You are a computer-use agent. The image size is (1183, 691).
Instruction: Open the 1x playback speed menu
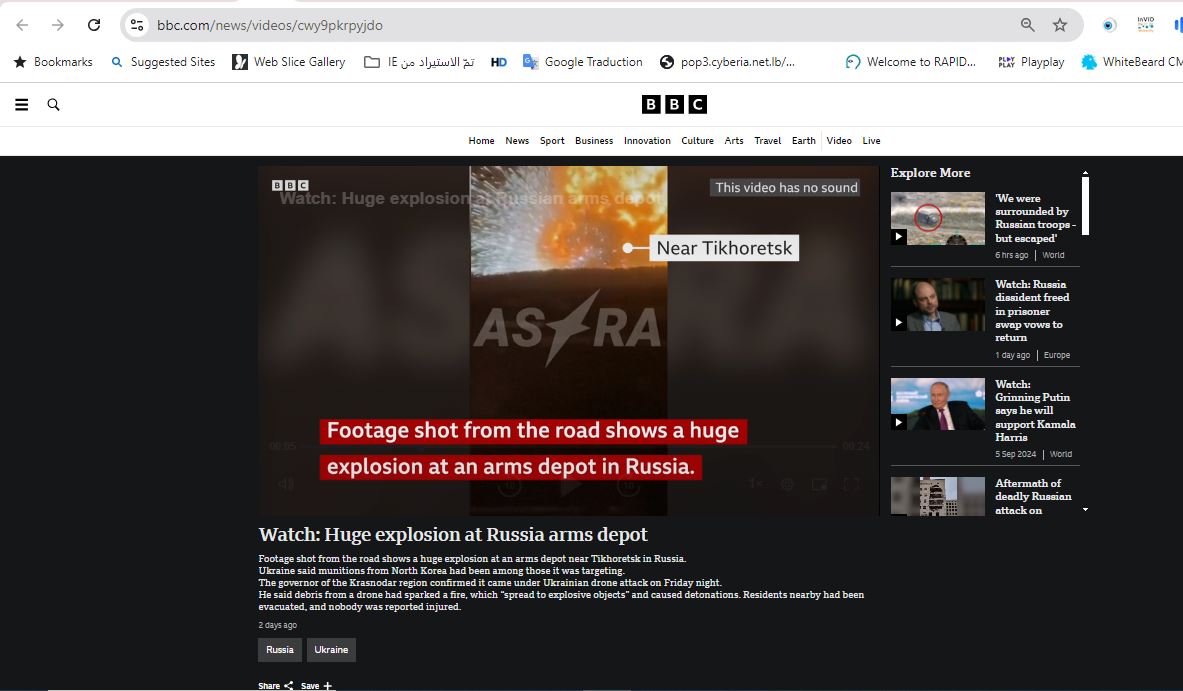click(756, 485)
